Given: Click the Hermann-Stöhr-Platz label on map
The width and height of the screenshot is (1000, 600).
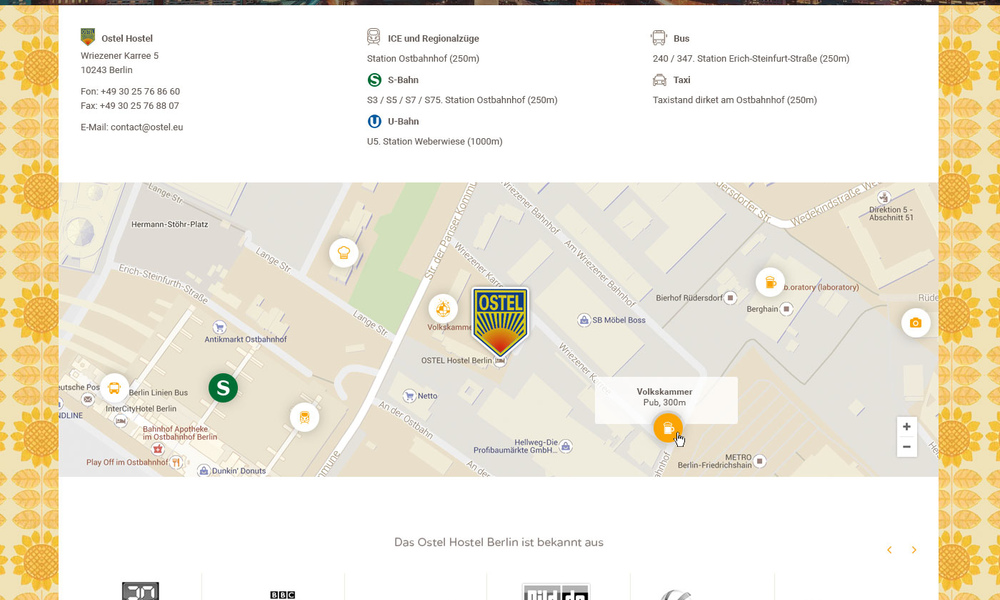Looking at the screenshot, I should 170,224.
